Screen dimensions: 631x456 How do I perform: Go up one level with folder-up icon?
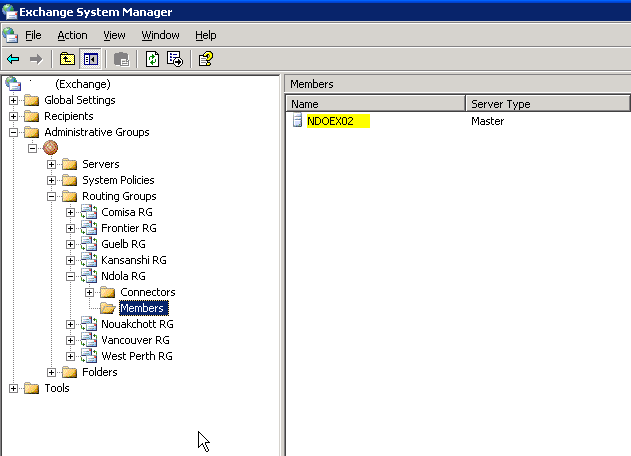coord(67,60)
